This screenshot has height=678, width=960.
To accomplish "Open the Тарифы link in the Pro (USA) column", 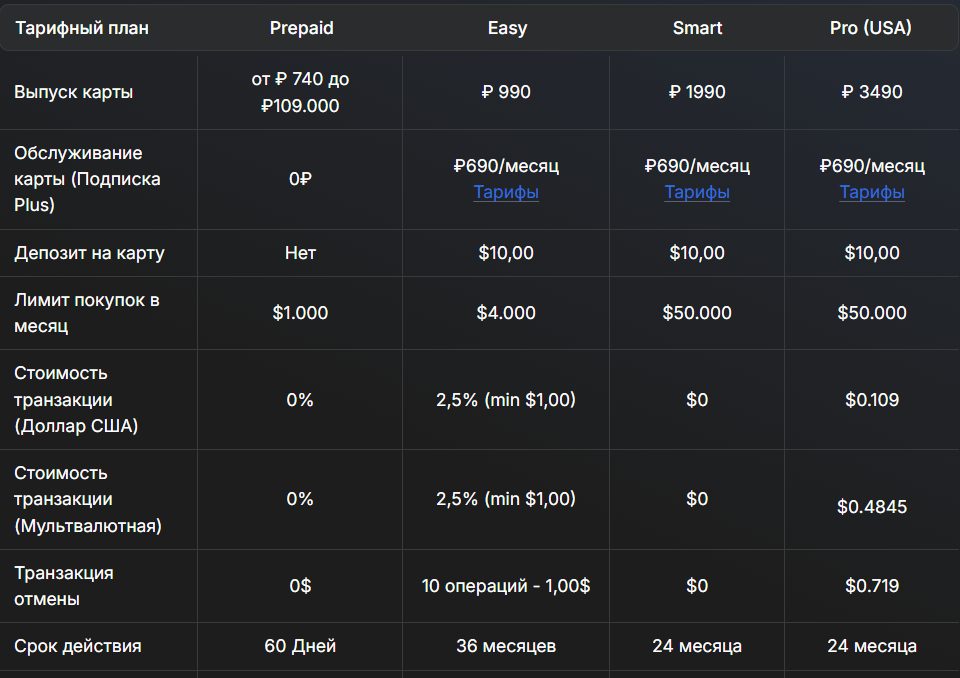I will tap(872, 192).
